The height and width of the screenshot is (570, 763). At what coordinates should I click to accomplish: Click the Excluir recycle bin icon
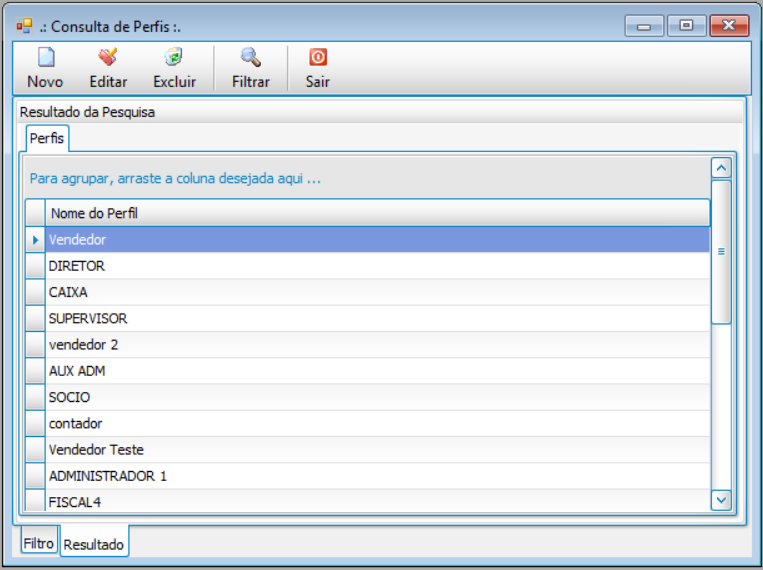pos(173,57)
